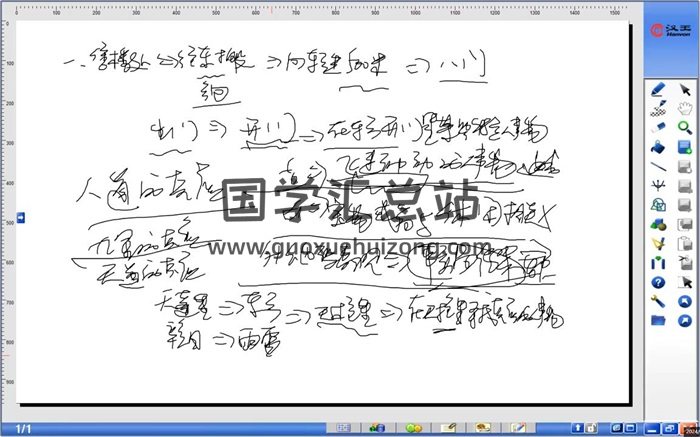Click the page with pencil icon
The height and width of the screenshot is (437, 700).
(518, 428)
